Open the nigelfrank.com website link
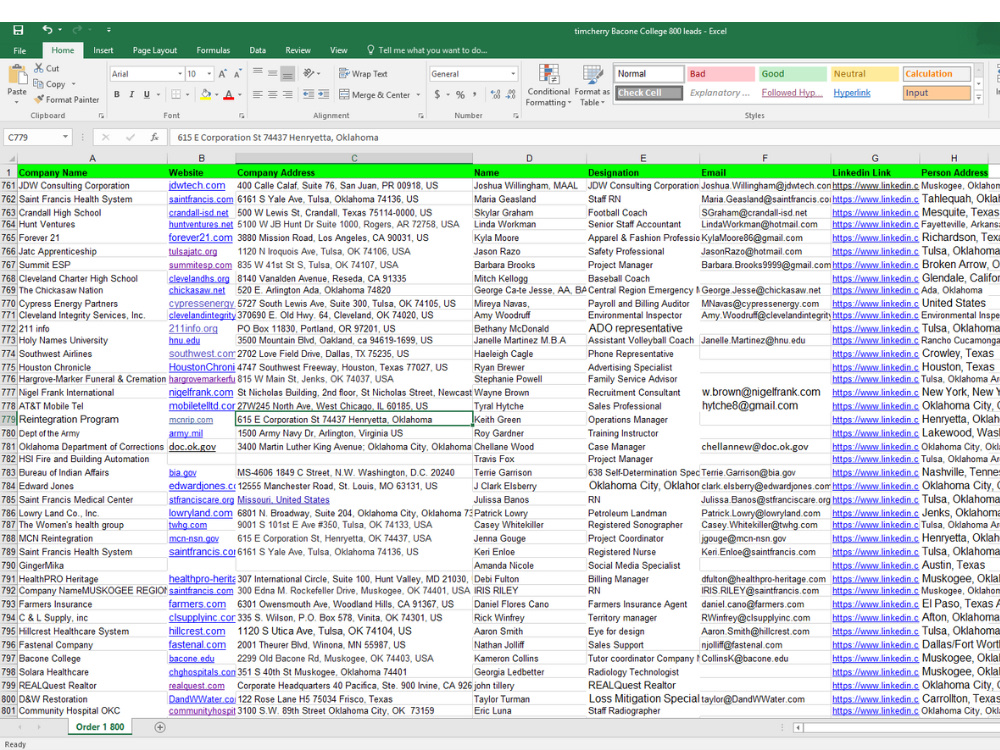 (x=201, y=392)
